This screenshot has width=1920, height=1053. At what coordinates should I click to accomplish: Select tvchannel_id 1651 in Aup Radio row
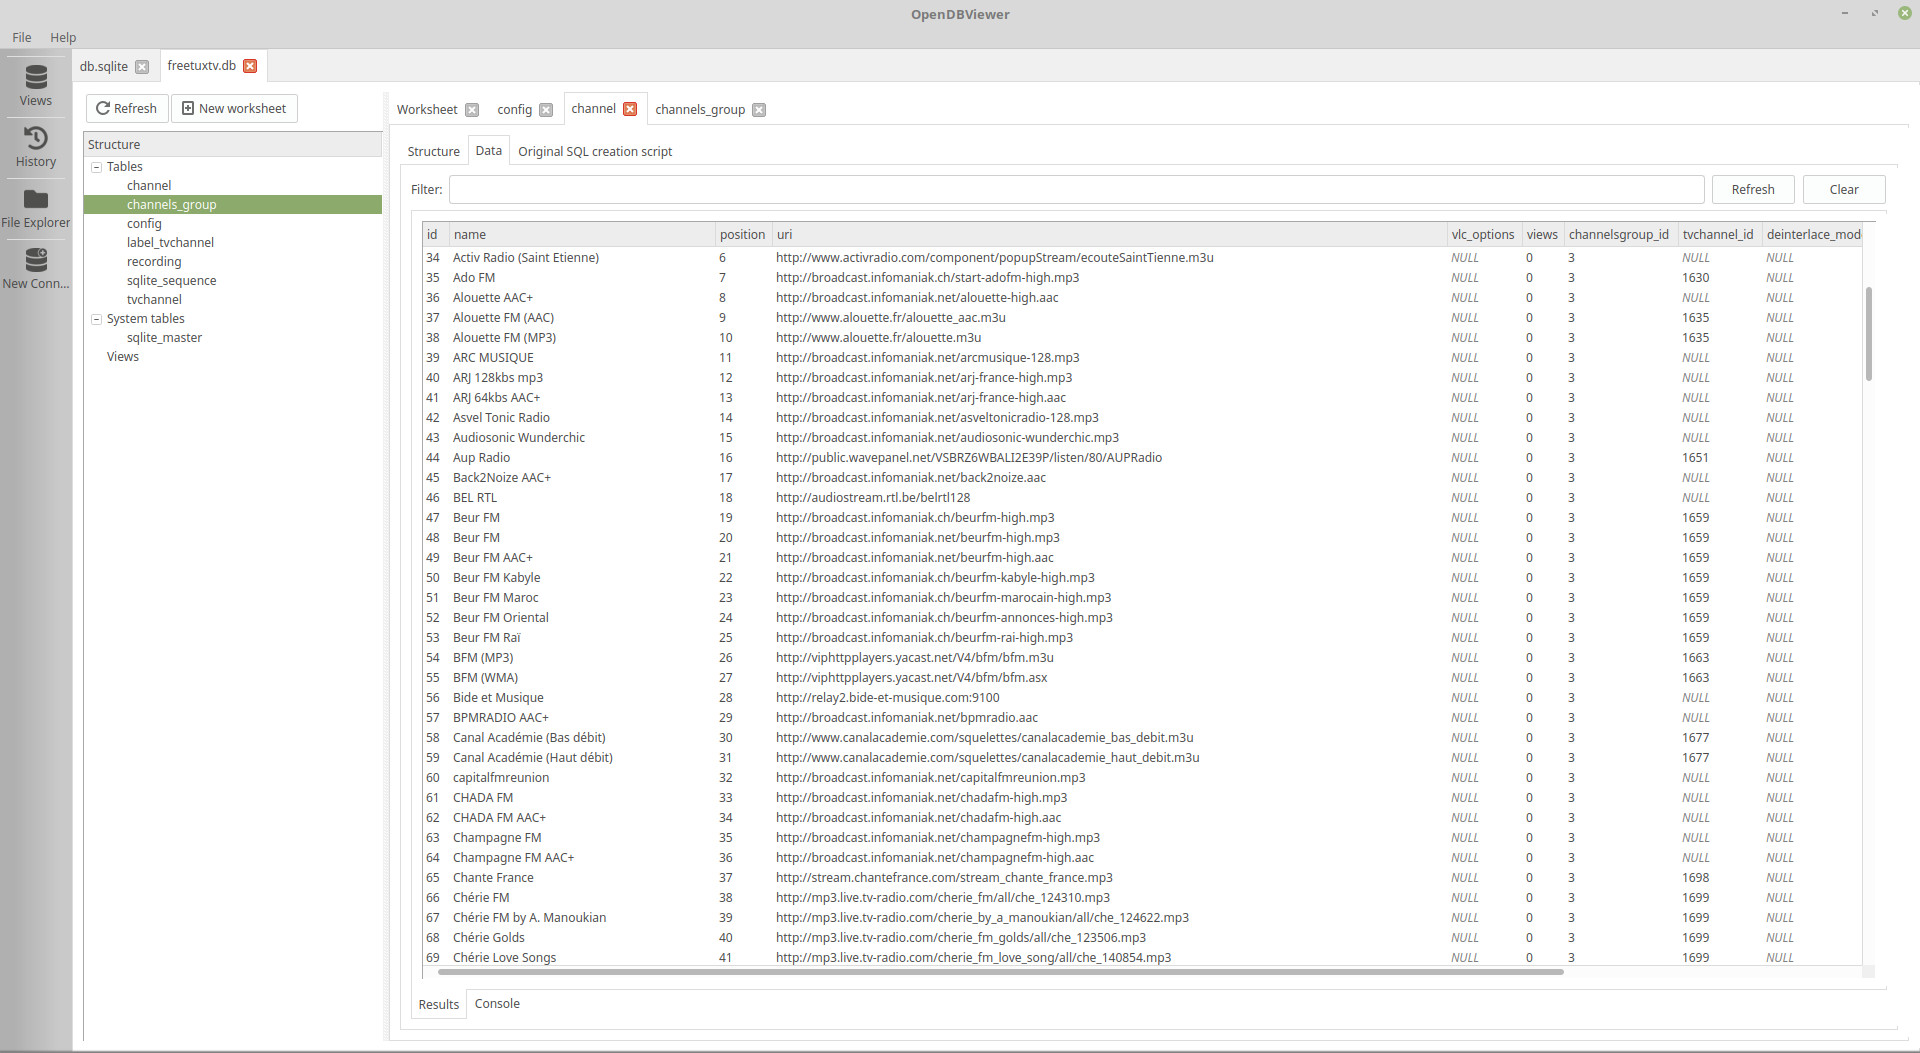tap(1696, 458)
